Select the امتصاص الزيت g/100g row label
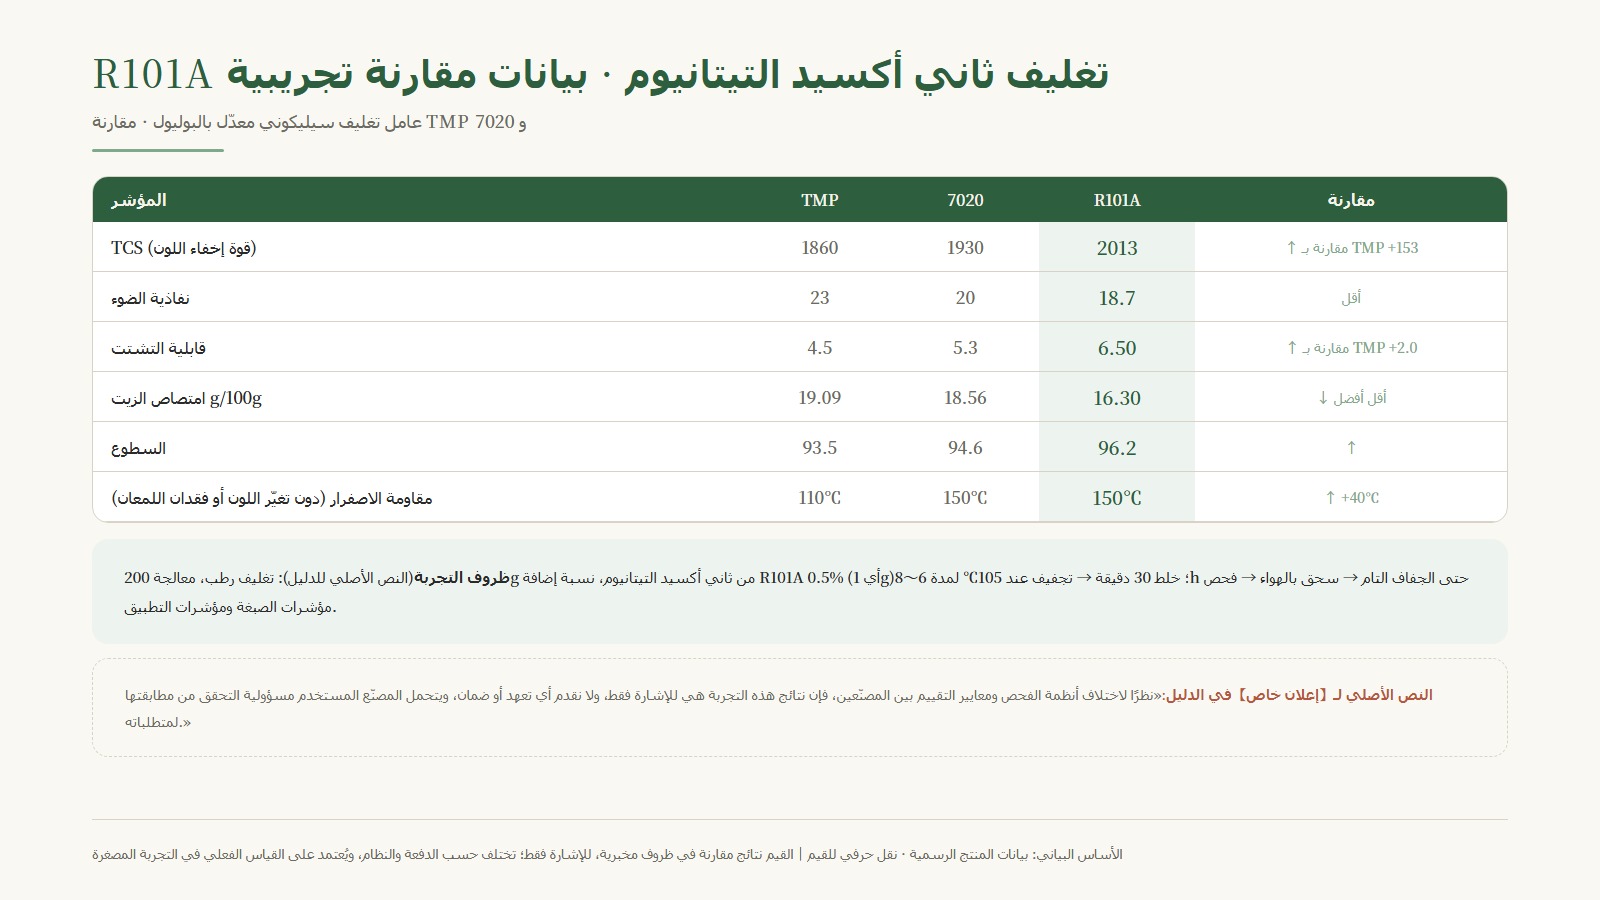Viewport: 1600px width, 900px height. click(x=186, y=398)
